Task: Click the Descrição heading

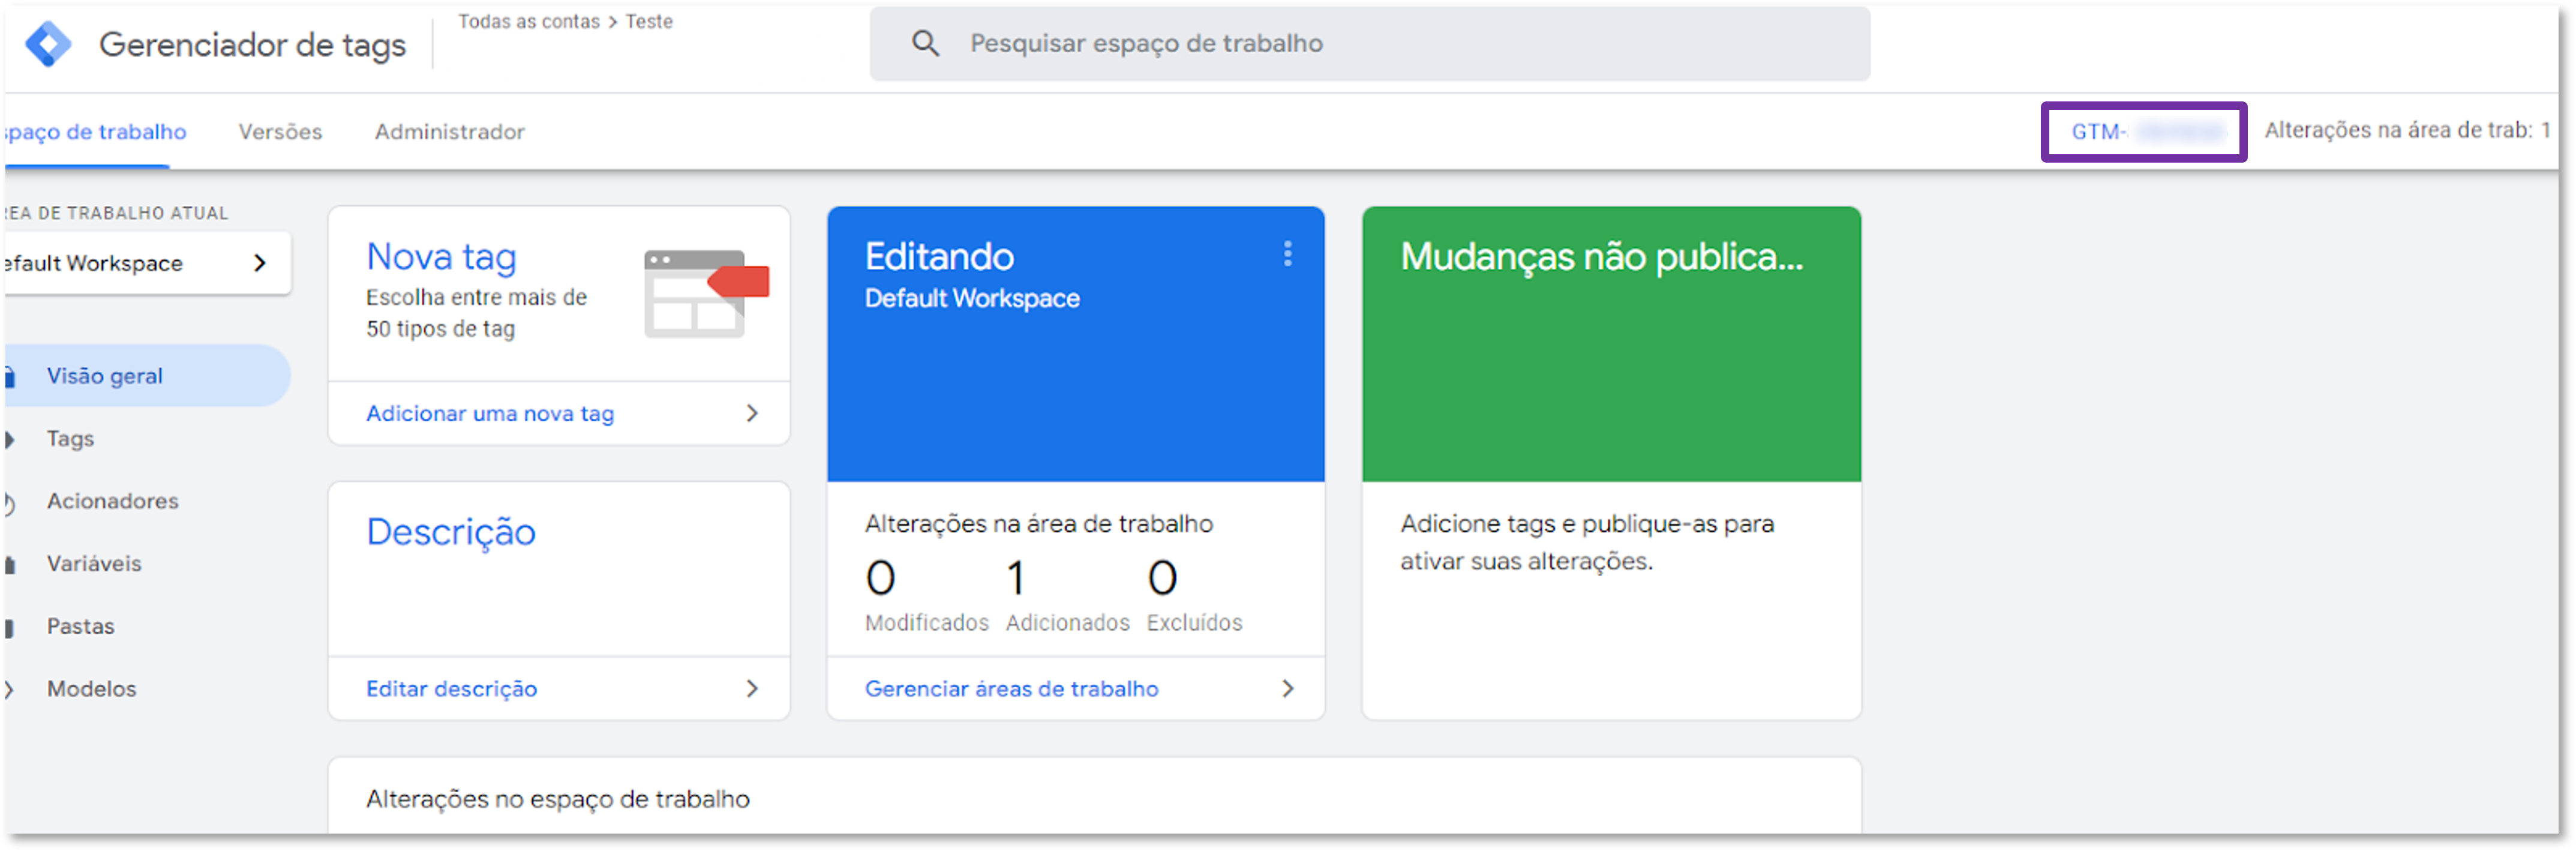Action: (451, 533)
